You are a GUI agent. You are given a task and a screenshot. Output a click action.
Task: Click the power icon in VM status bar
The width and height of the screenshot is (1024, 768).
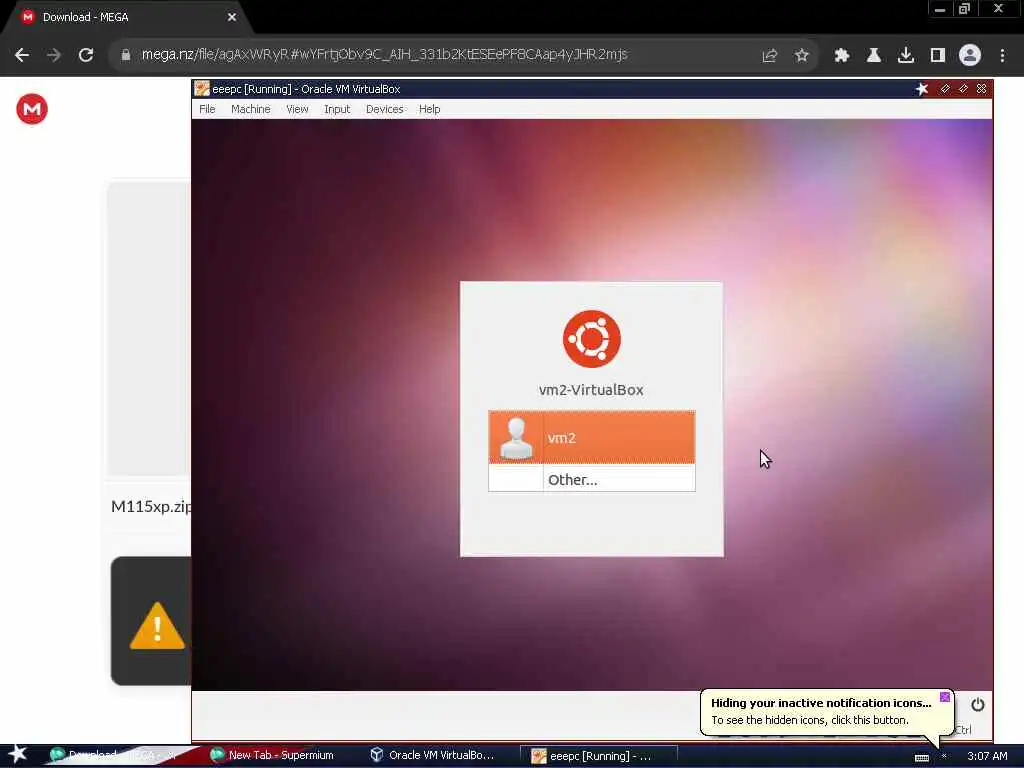(977, 705)
